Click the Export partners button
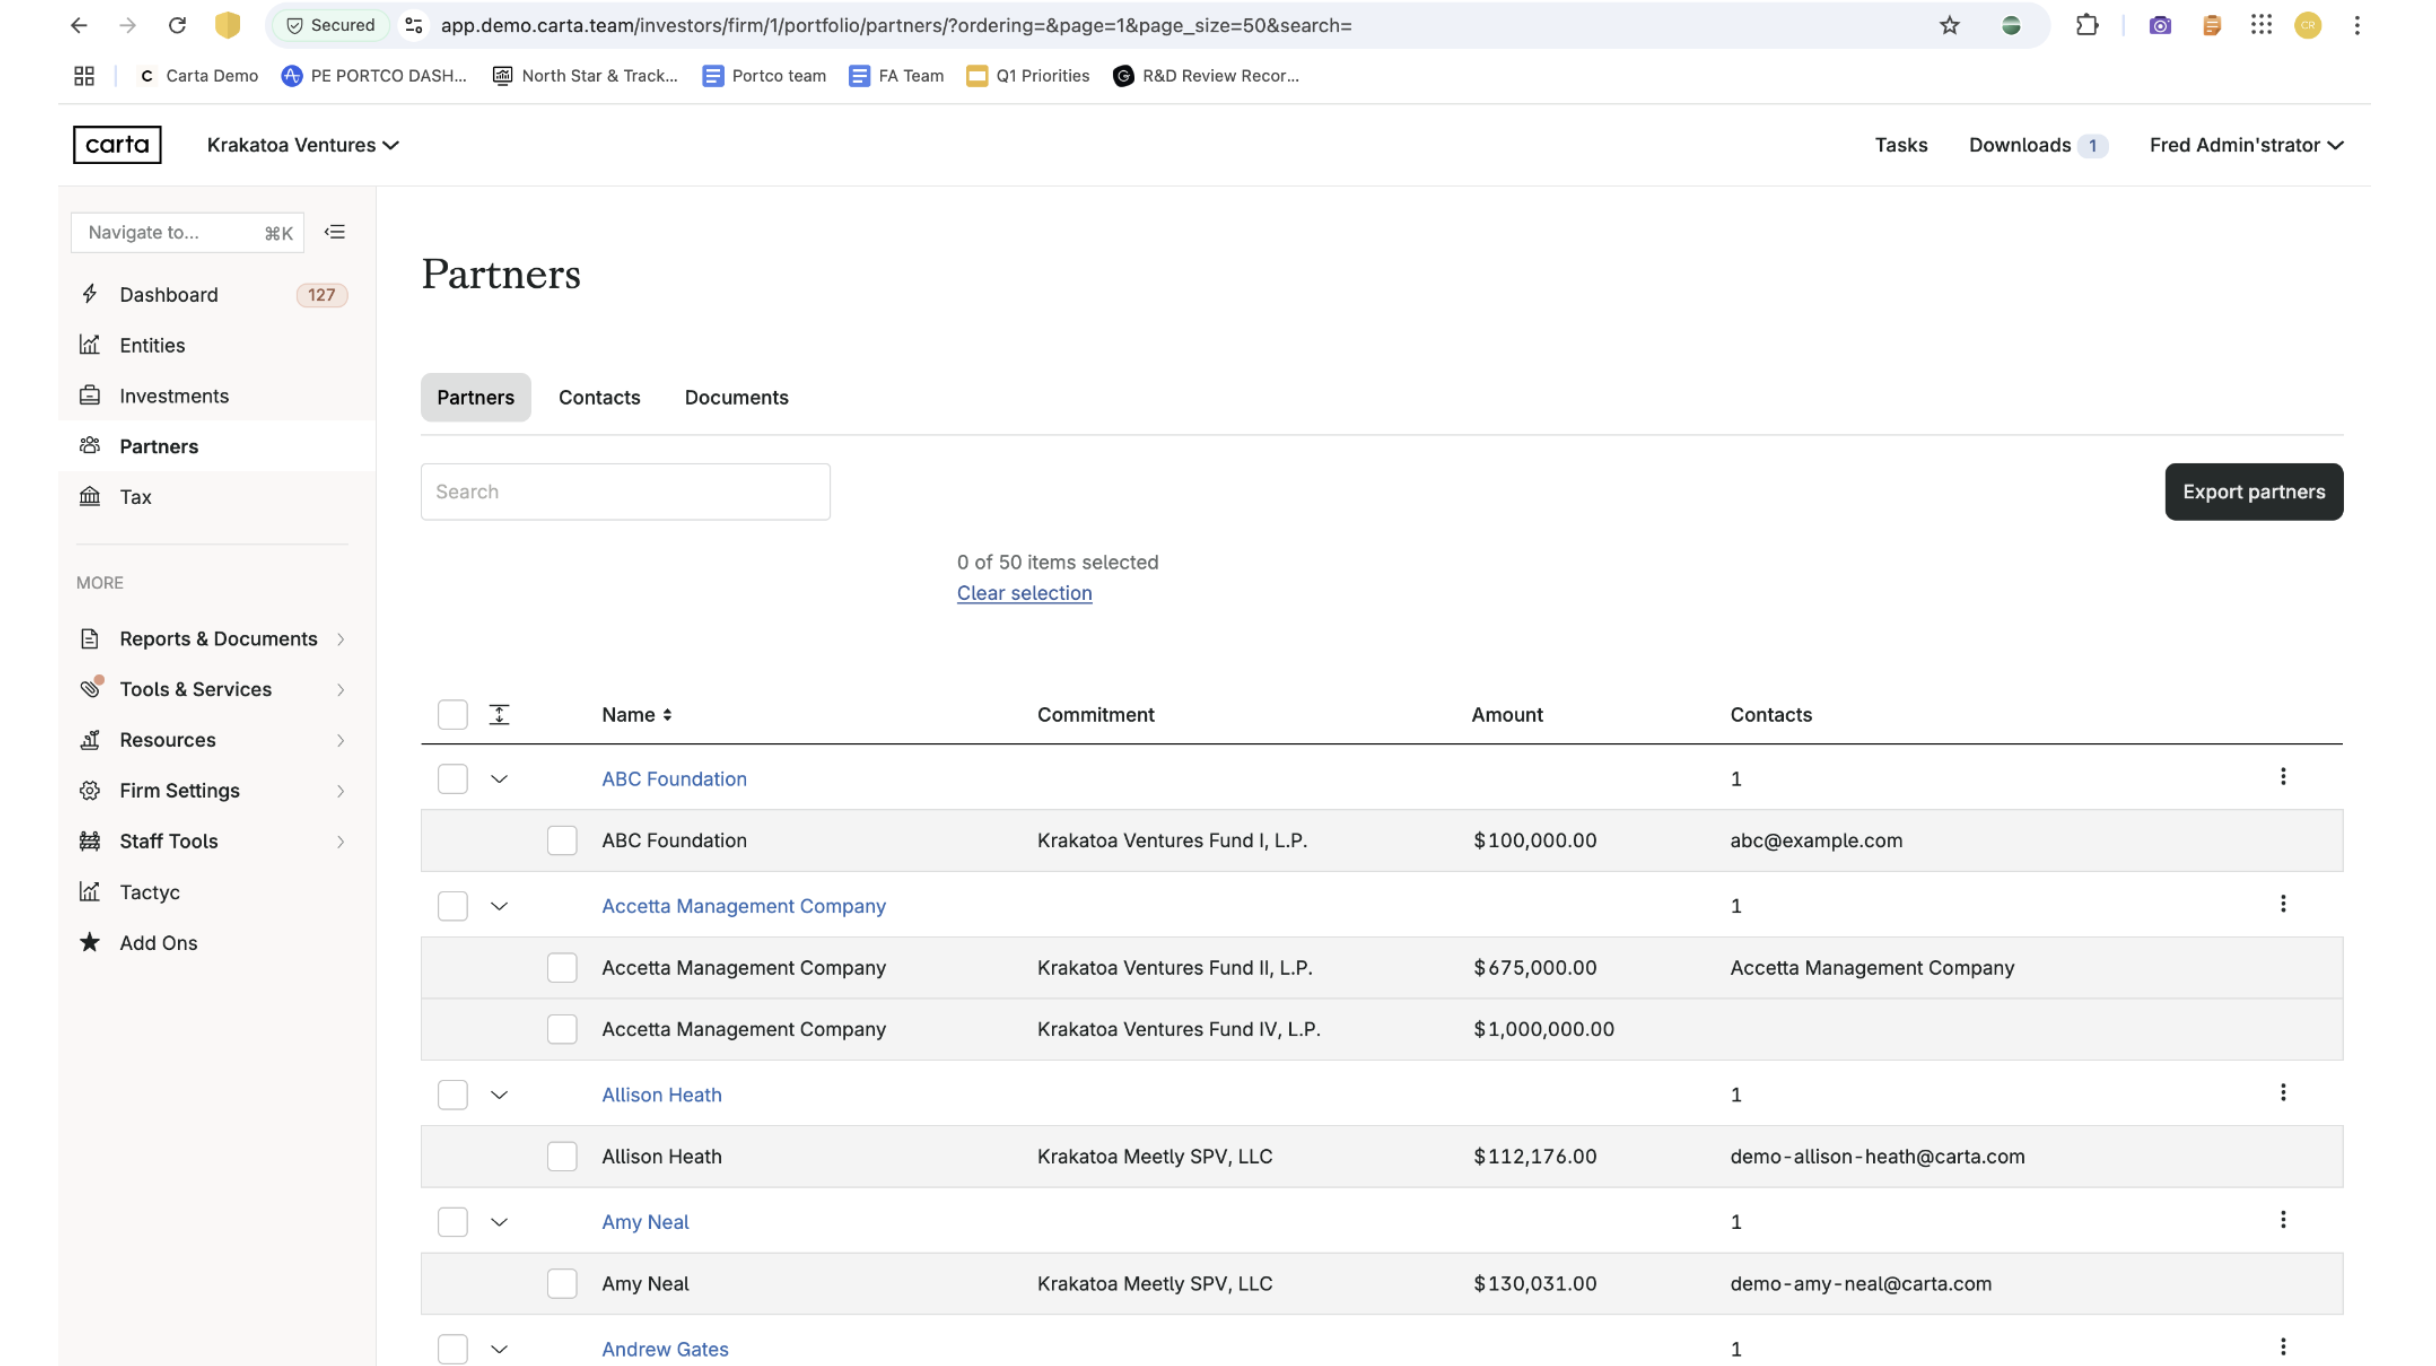Screen dimensions: 2436x1366 click(2253, 491)
